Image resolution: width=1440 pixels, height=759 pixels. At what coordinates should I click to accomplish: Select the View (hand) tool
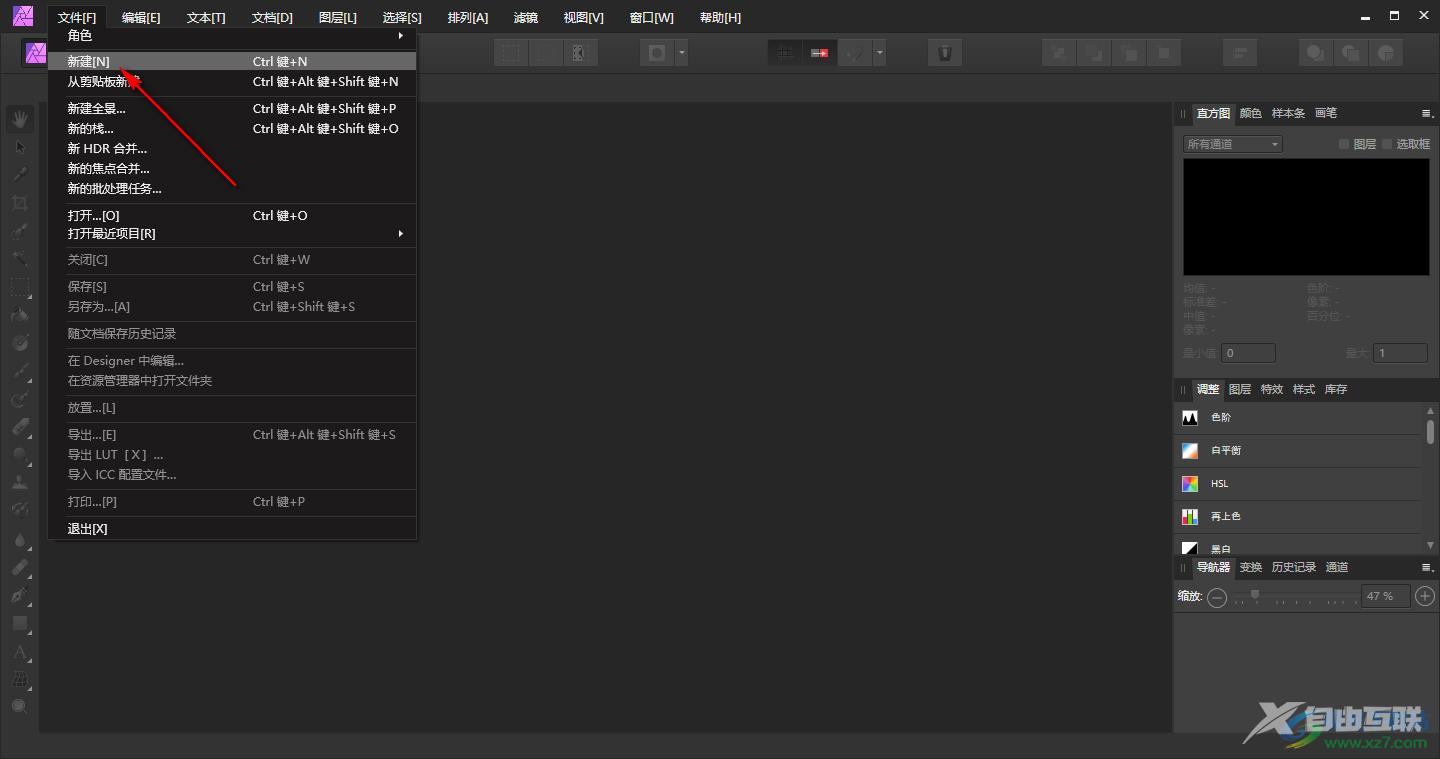point(20,119)
